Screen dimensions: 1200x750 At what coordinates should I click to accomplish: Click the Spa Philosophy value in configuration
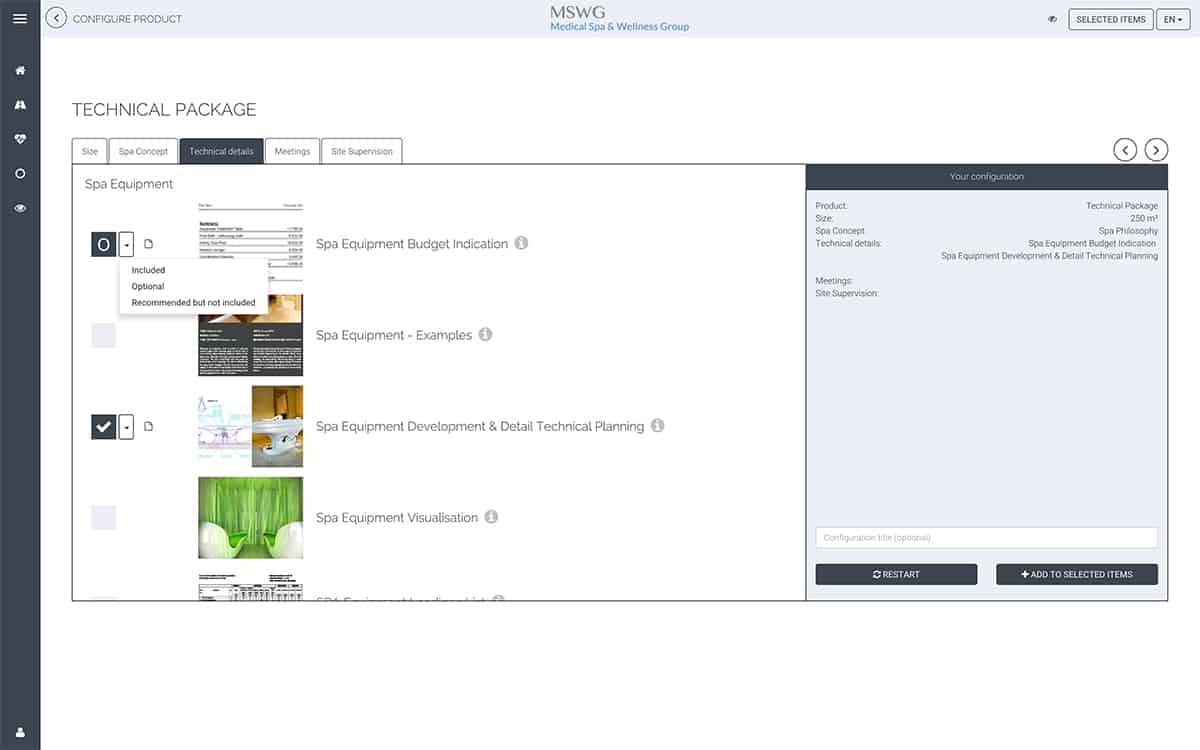pos(1128,231)
